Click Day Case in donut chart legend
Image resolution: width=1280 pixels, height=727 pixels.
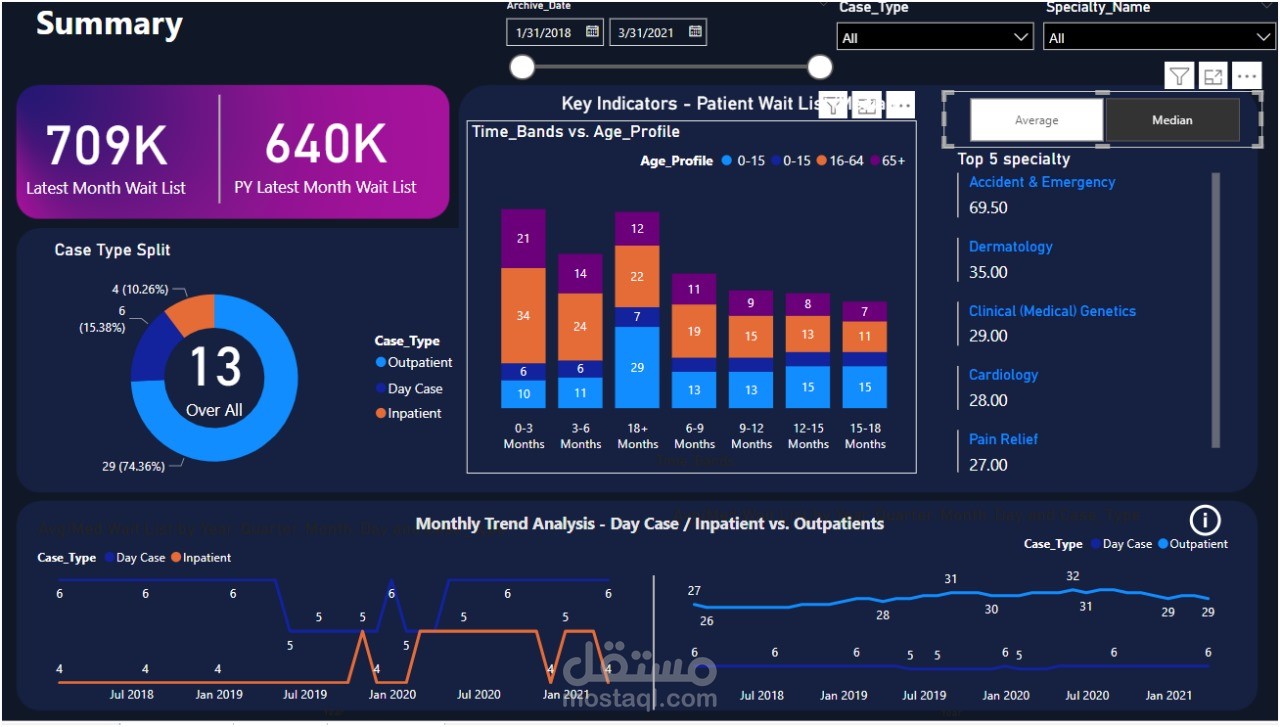point(409,389)
